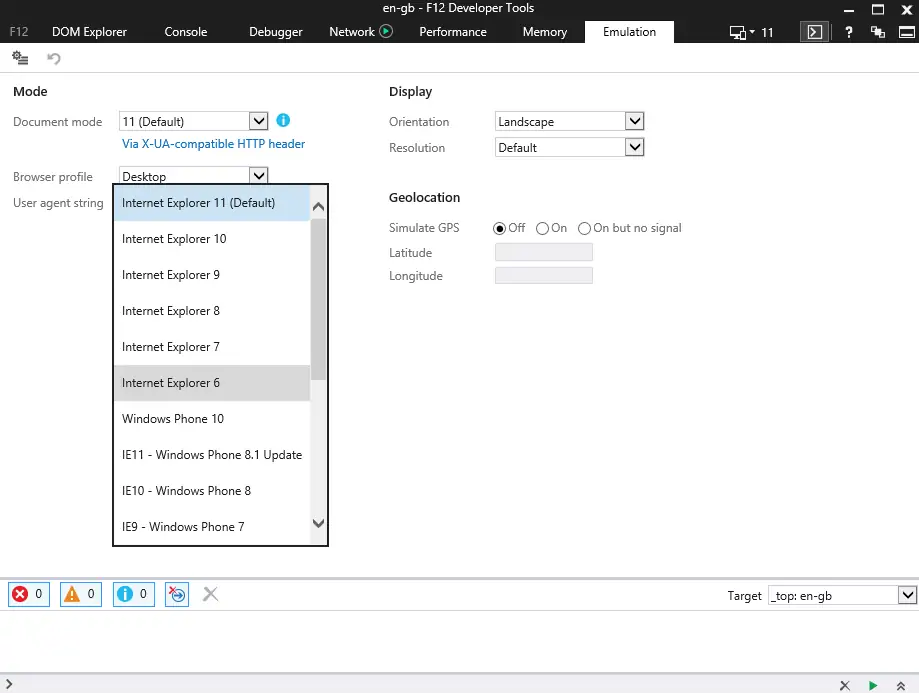Select the Emulation tab
Image resolution: width=919 pixels, height=693 pixels.
629,32
